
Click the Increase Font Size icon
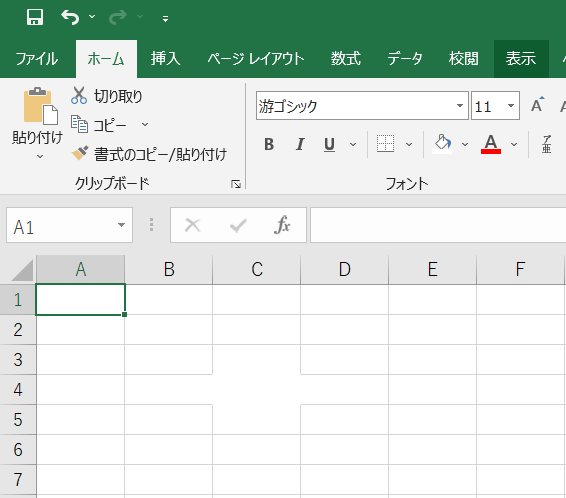point(537,105)
